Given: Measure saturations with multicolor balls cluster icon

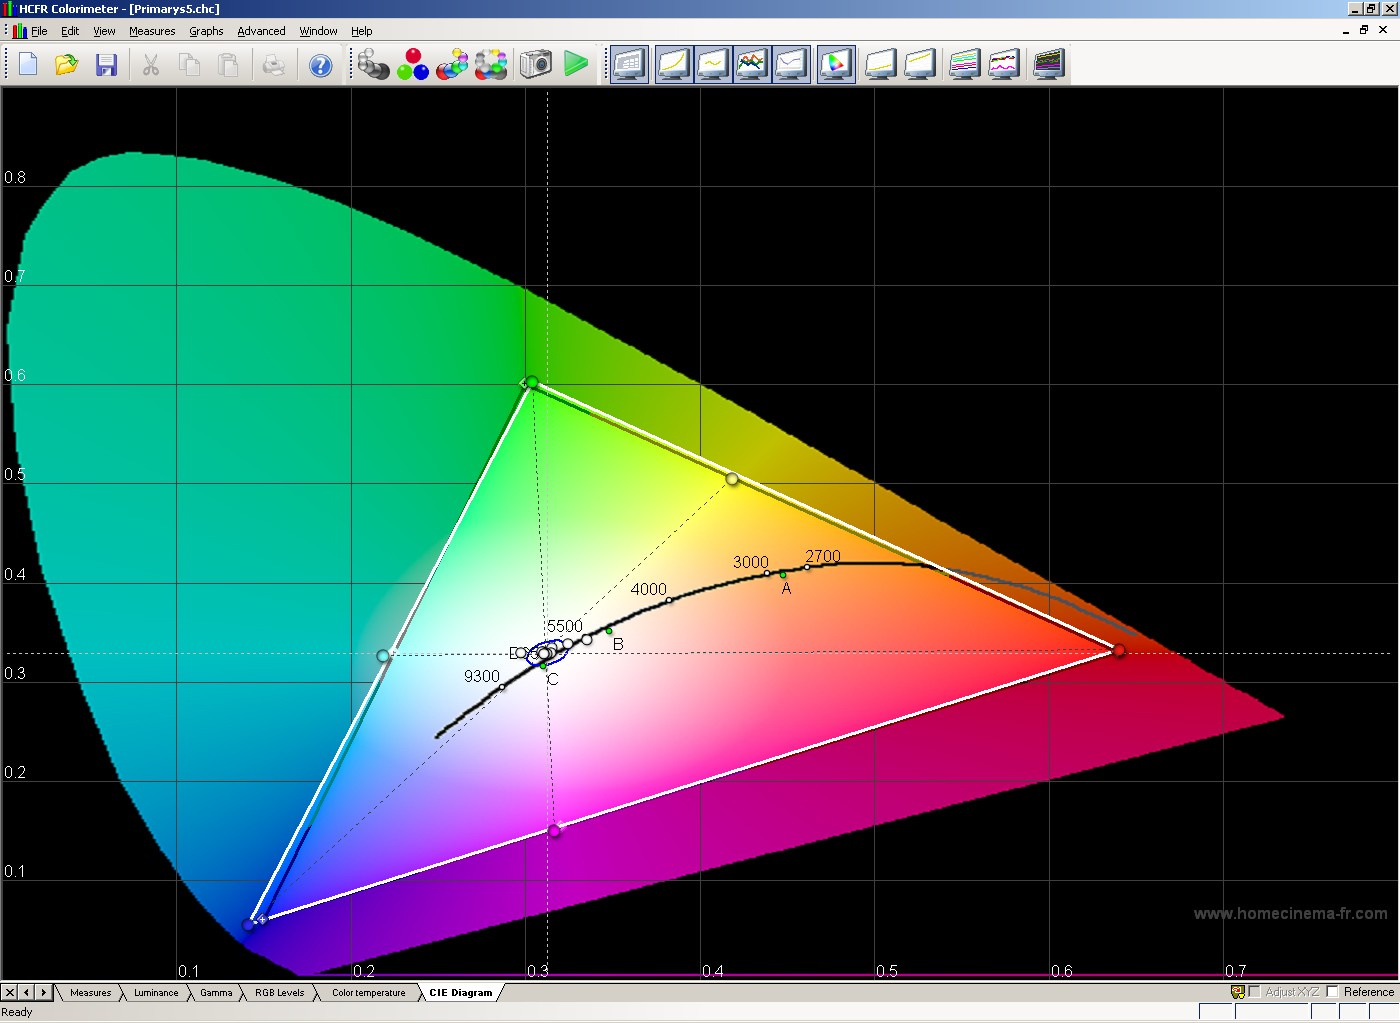Looking at the screenshot, I should [x=491, y=65].
